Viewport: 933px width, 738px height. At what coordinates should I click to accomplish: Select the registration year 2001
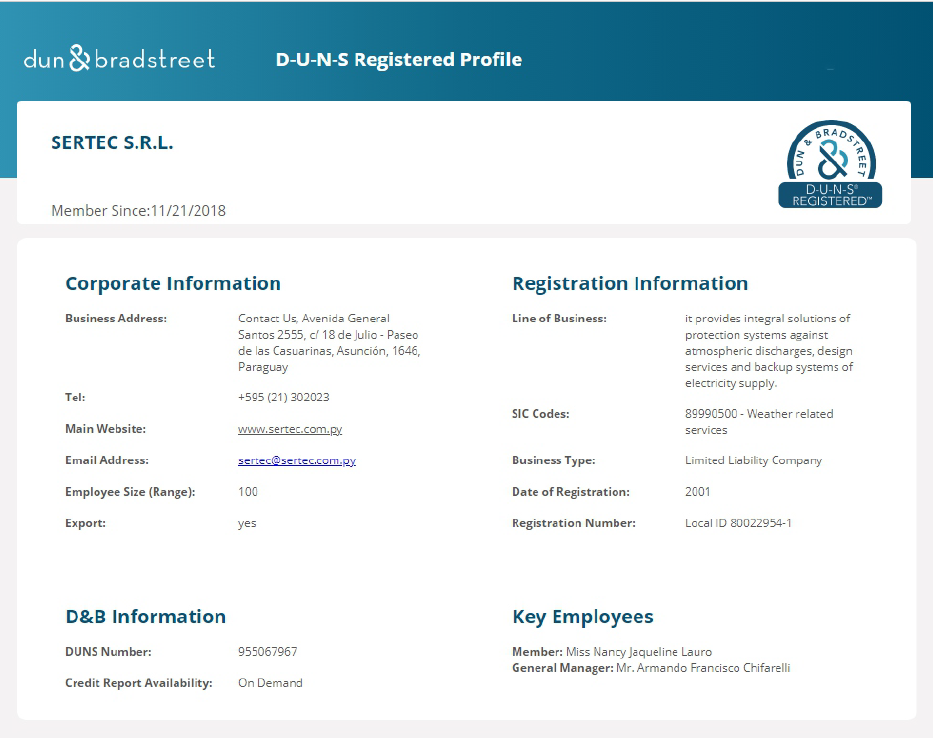(x=697, y=492)
